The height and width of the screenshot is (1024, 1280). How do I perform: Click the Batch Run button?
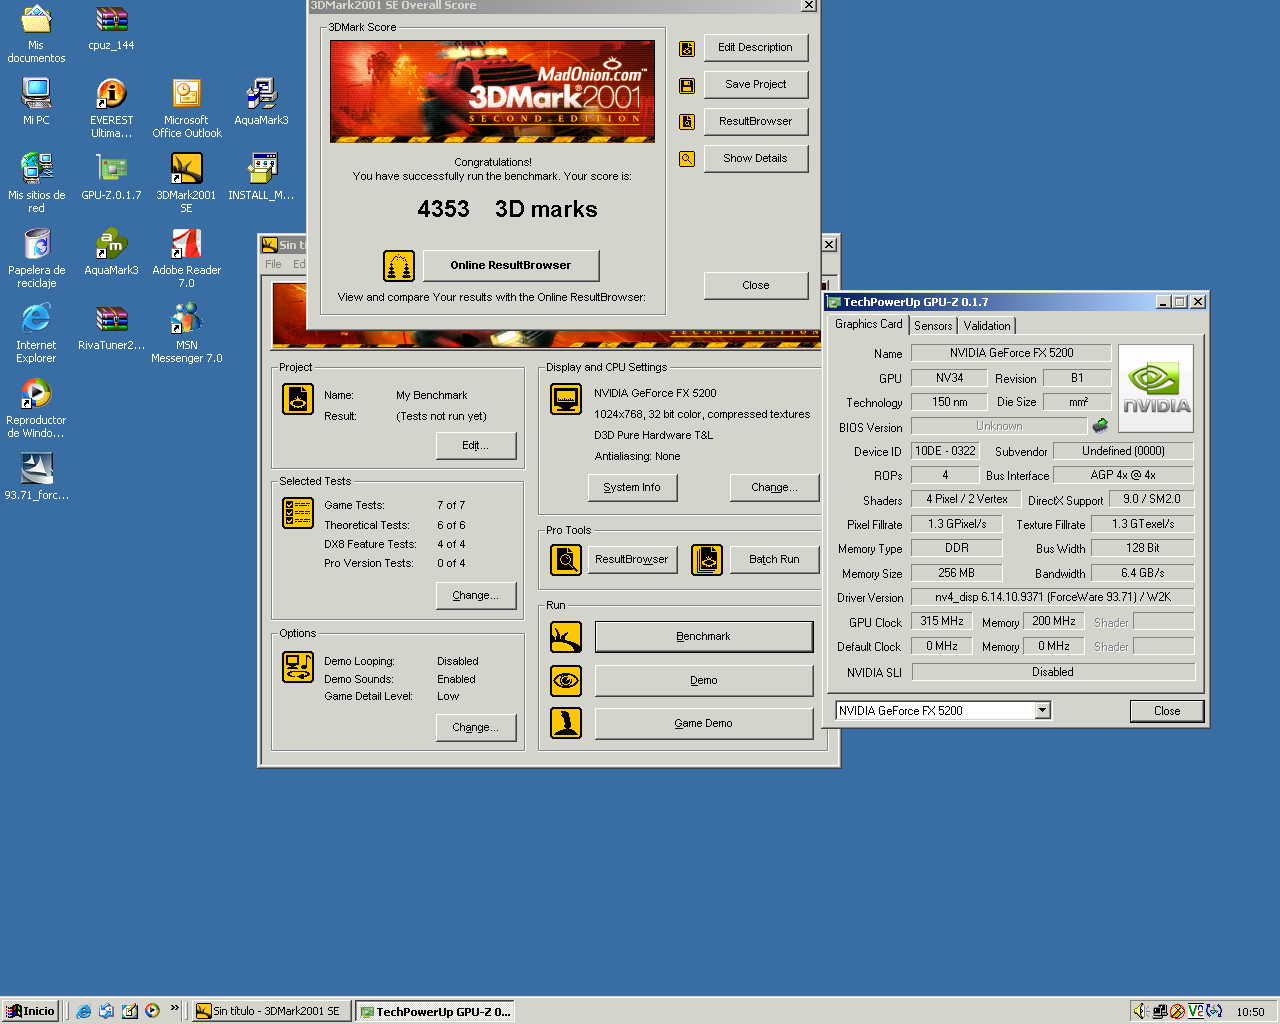(x=774, y=560)
